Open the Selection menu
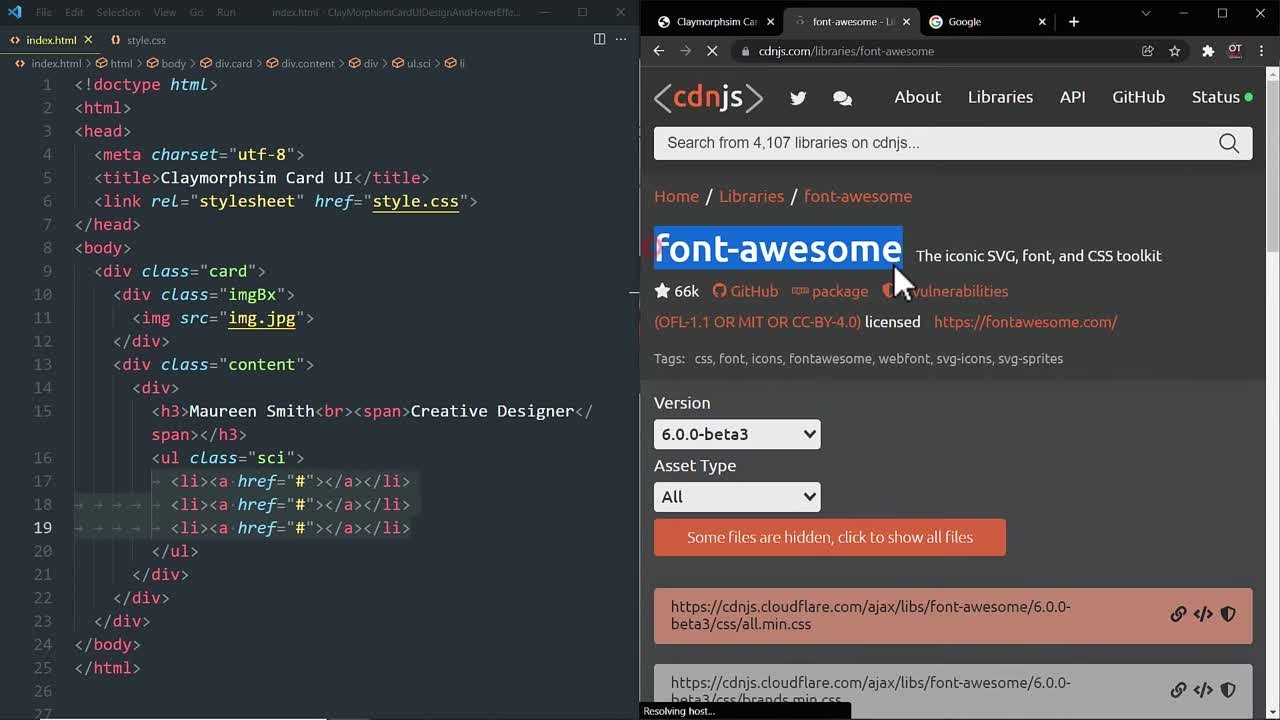The width and height of the screenshot is (1280, 720). pos(118,12)
